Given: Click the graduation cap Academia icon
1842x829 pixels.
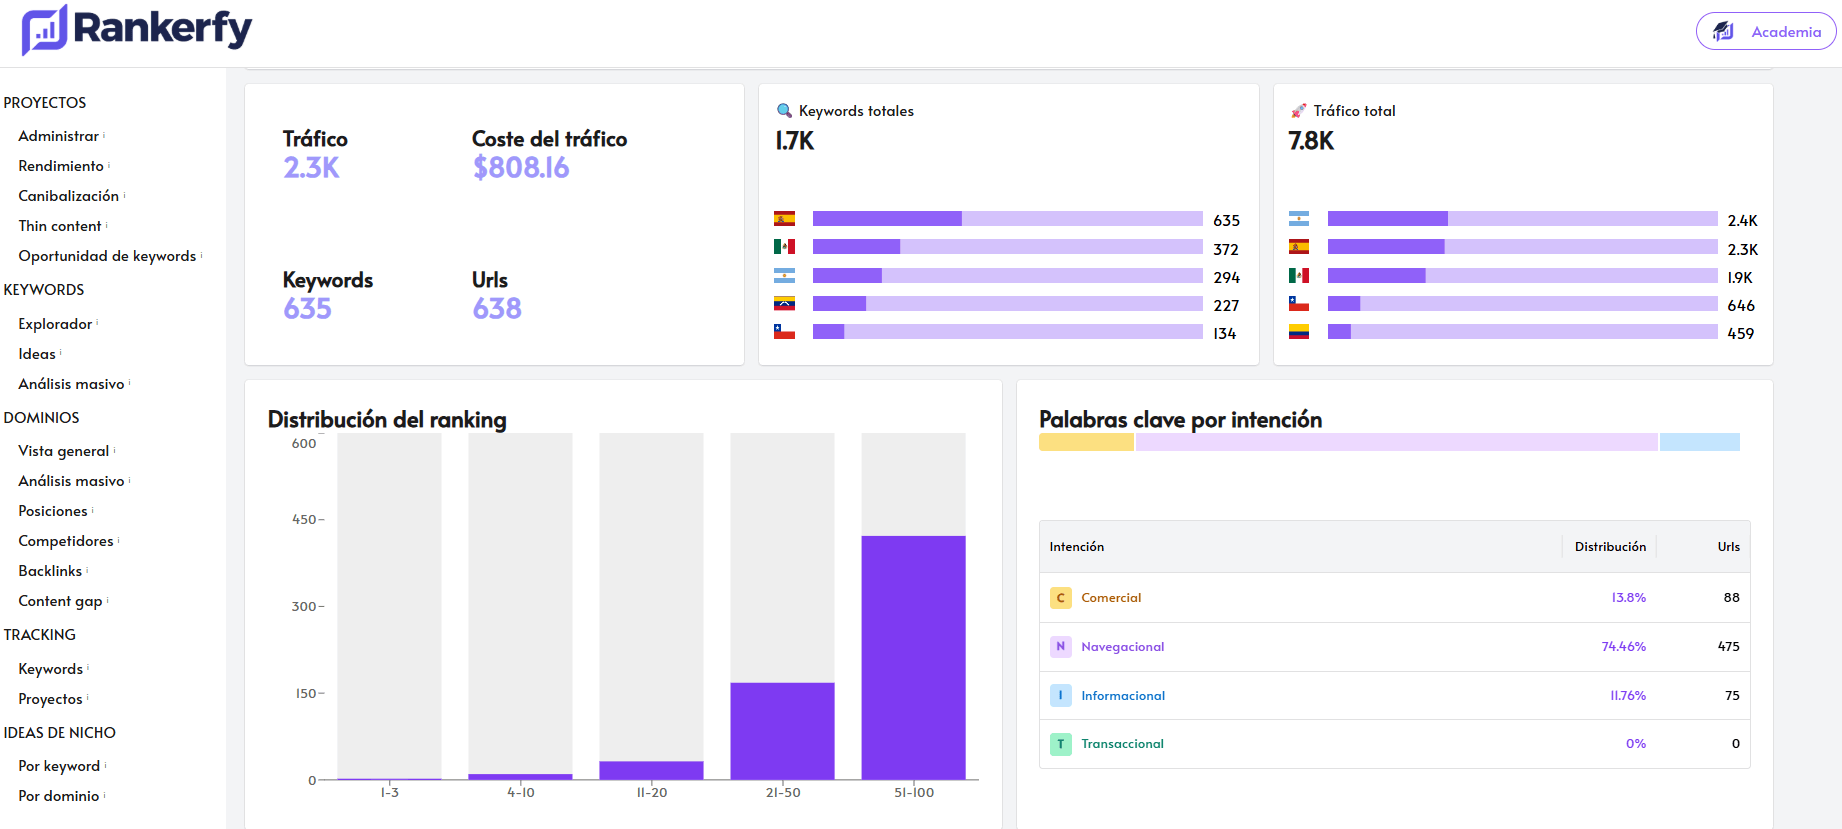Looking at the screenshot, I should pos(1723,31).
